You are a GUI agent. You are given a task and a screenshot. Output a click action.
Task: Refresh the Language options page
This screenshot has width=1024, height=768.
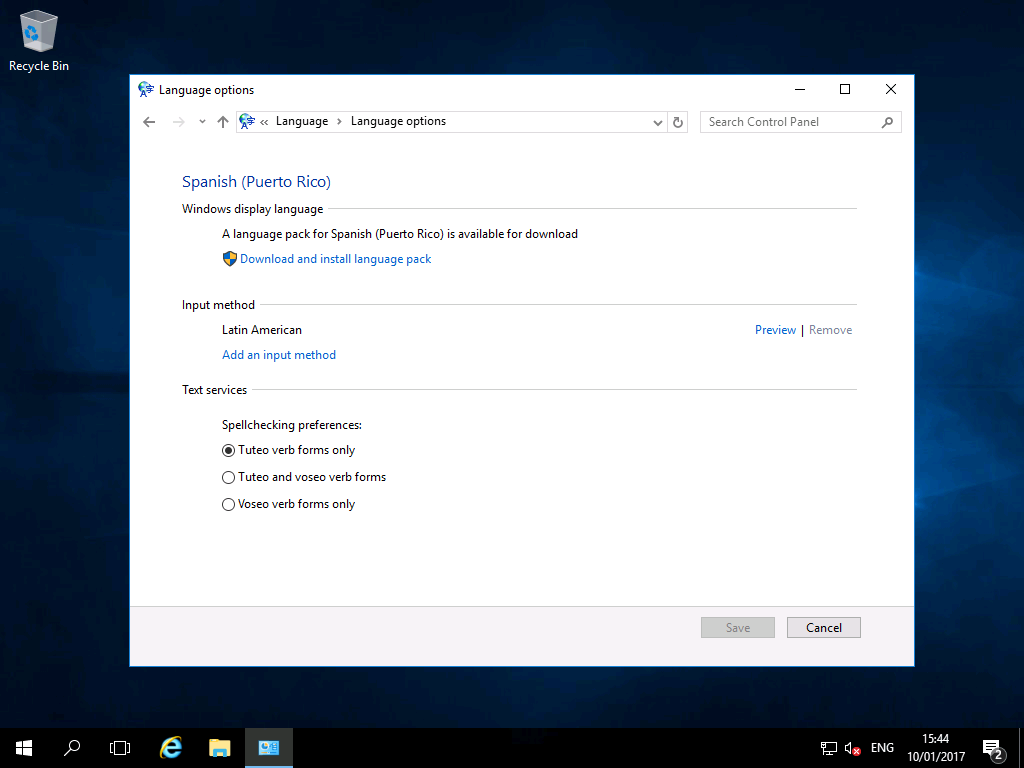pyautogui.click(x=678, y=122)
